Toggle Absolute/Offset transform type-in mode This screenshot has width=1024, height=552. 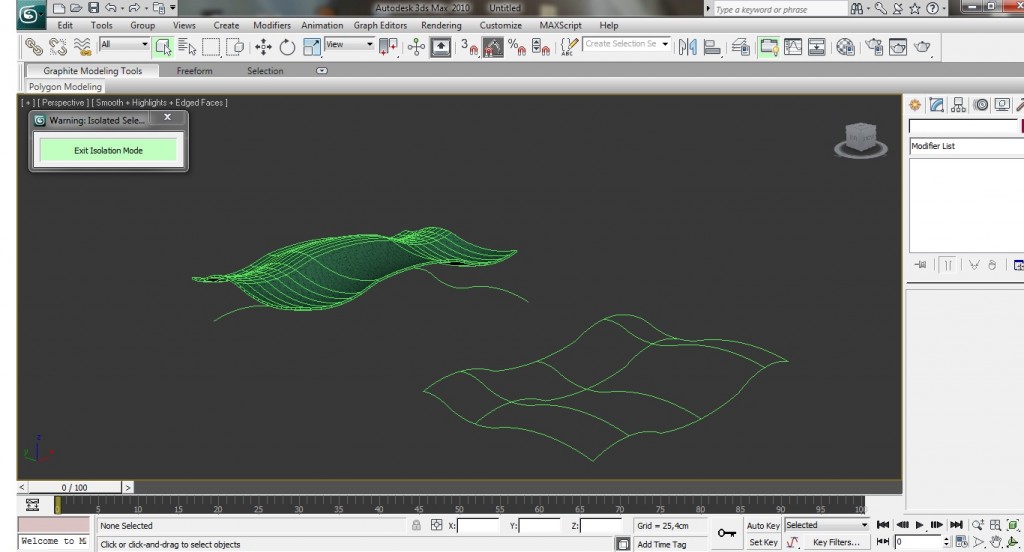[436, 525]
